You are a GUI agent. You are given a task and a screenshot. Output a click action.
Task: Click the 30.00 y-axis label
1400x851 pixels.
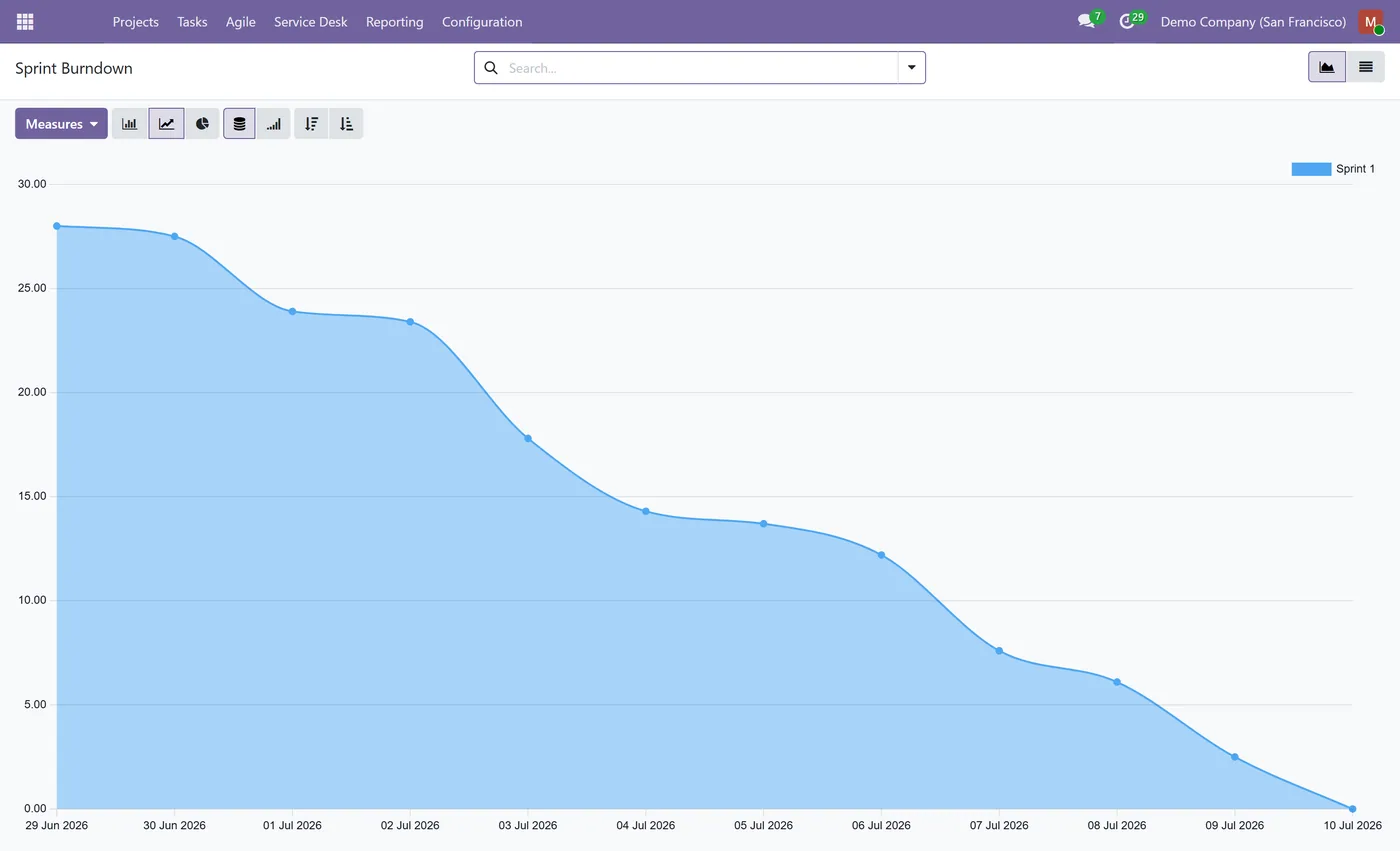[x=32, y=184]
